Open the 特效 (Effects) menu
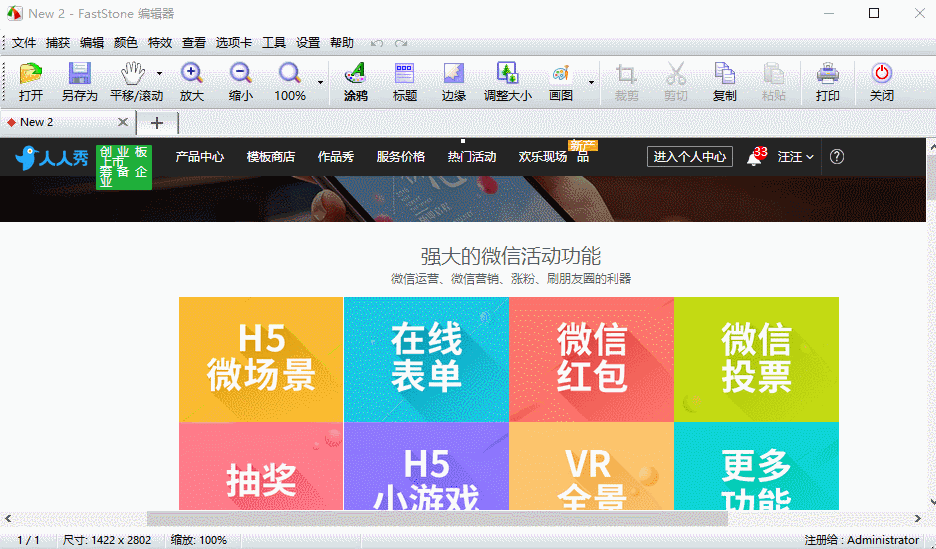The width and height of the screenshot is (936, 549). coord(160,43)
